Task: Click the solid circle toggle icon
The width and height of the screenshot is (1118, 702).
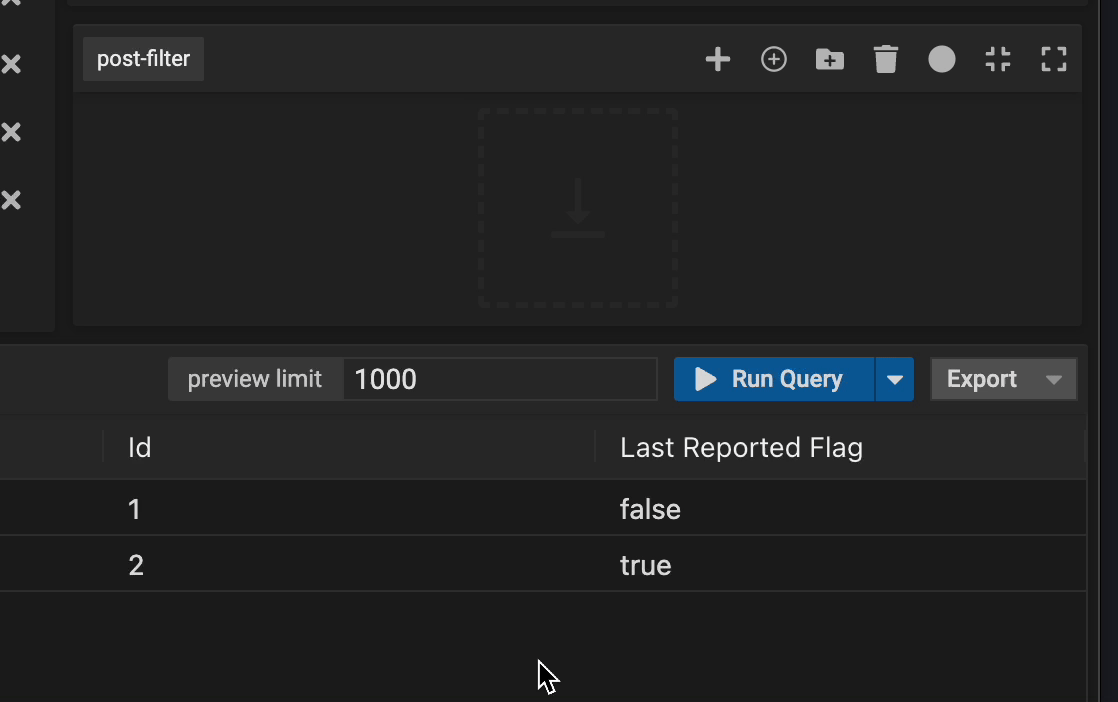Action: tap(941, 59)
